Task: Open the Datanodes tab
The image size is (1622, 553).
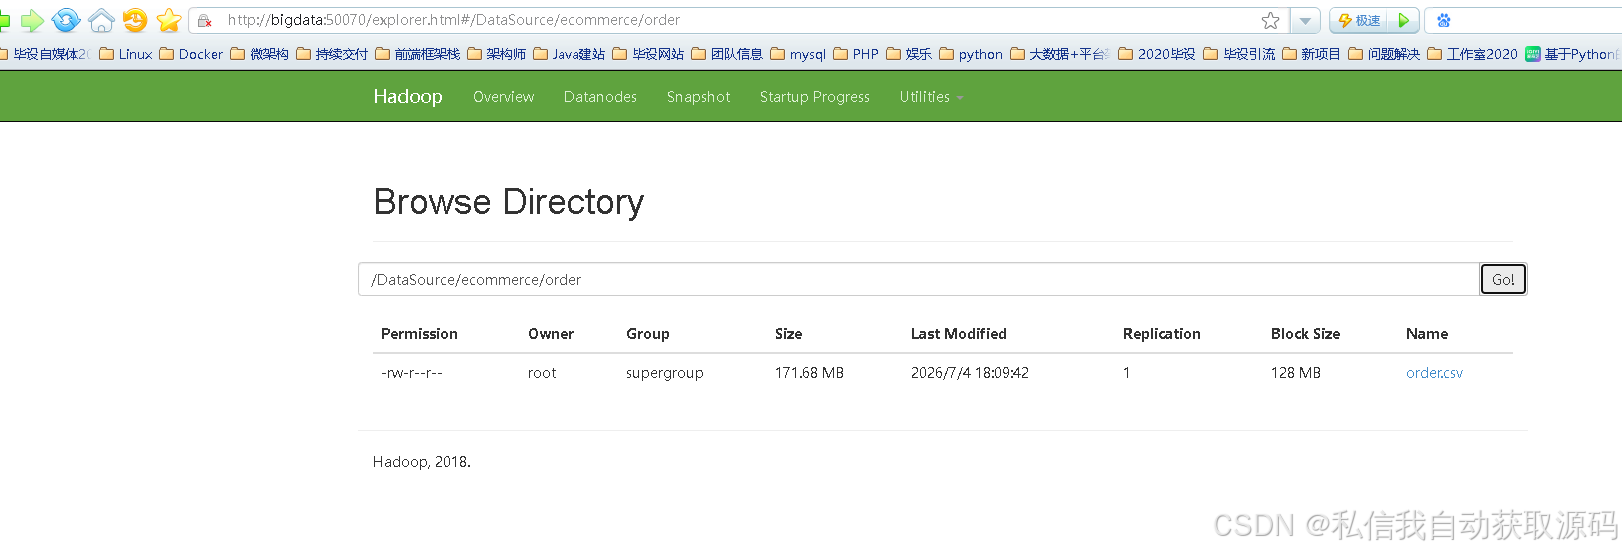Action: [x=600, y=97]
